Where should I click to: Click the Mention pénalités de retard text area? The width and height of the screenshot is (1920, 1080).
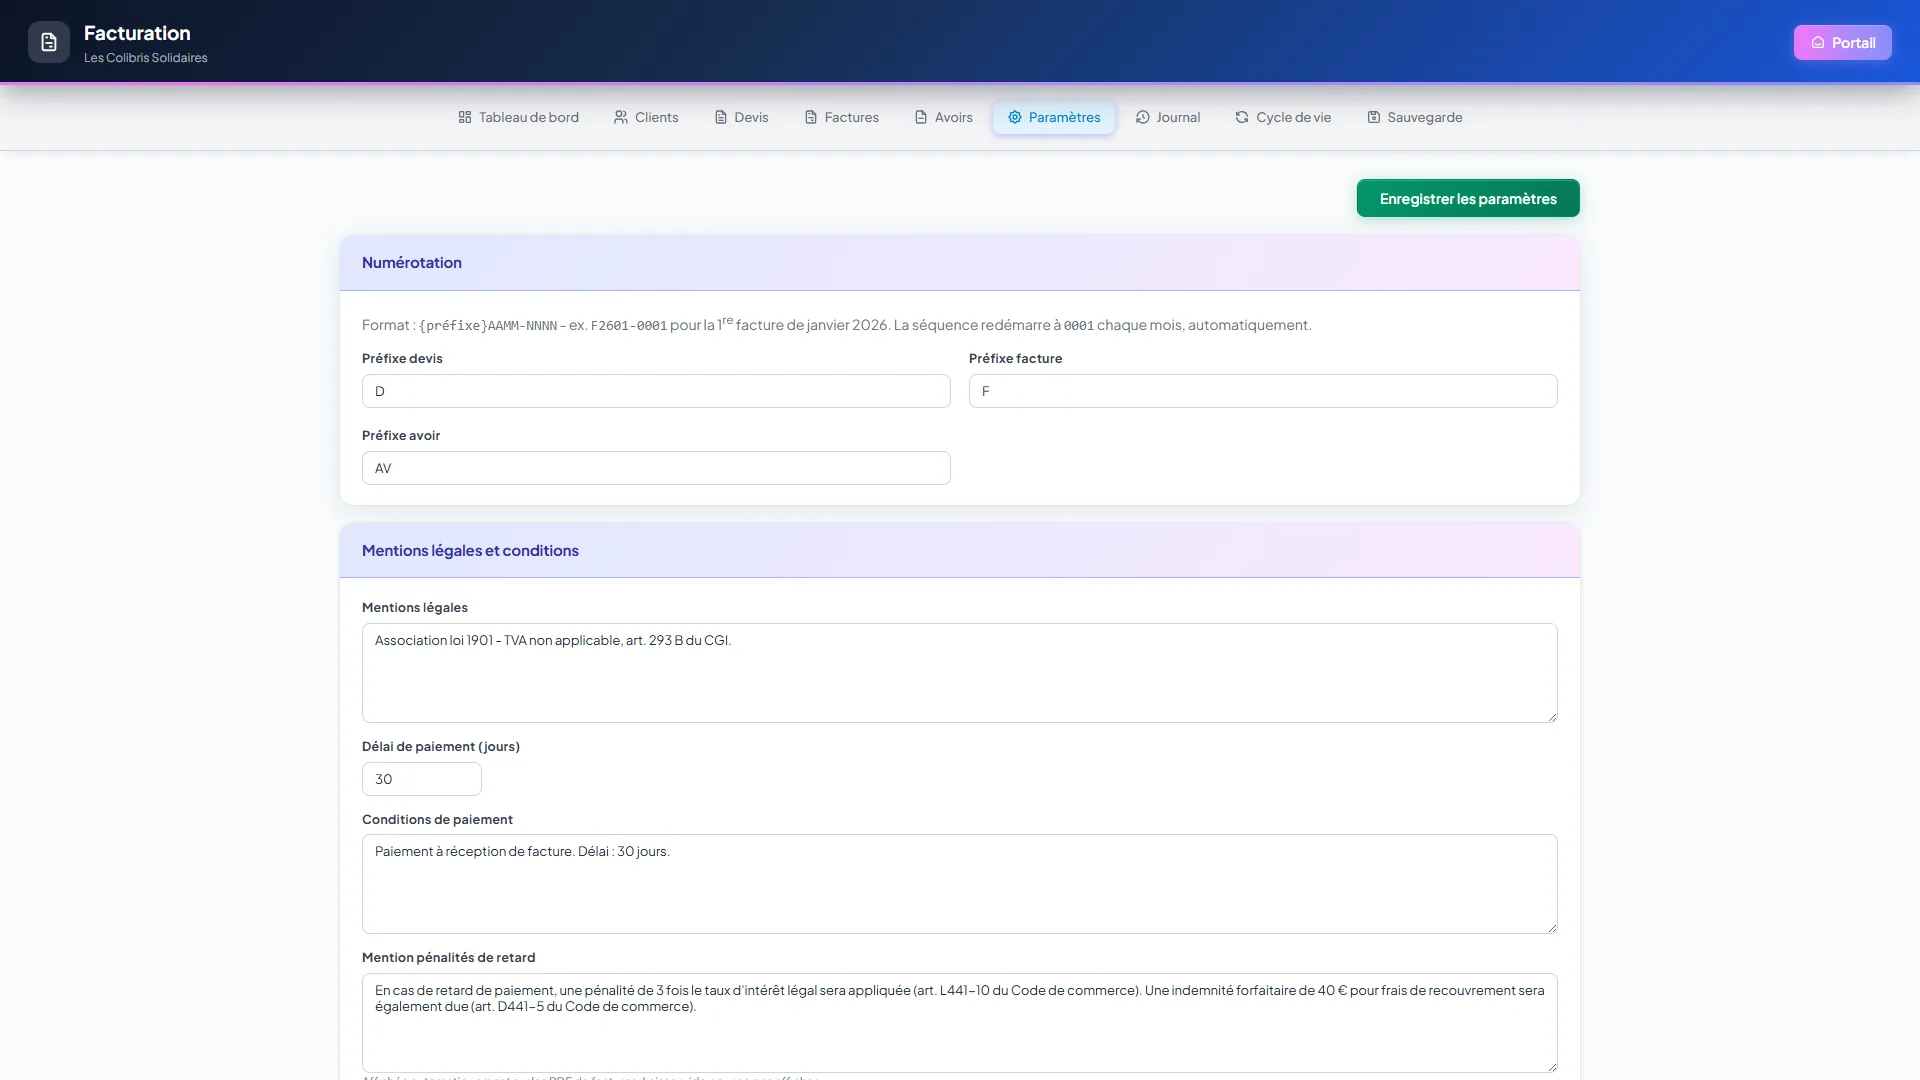[x=960, y=1023]
